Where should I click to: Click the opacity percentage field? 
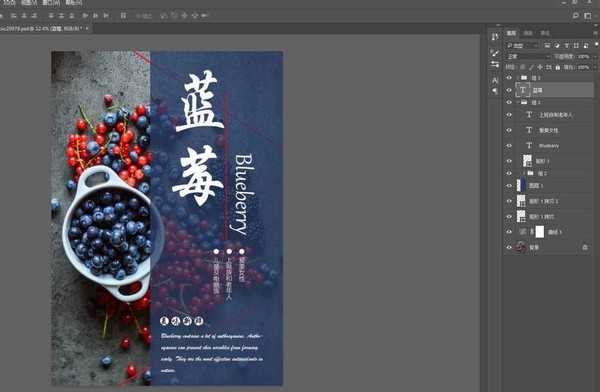(583, 57)
